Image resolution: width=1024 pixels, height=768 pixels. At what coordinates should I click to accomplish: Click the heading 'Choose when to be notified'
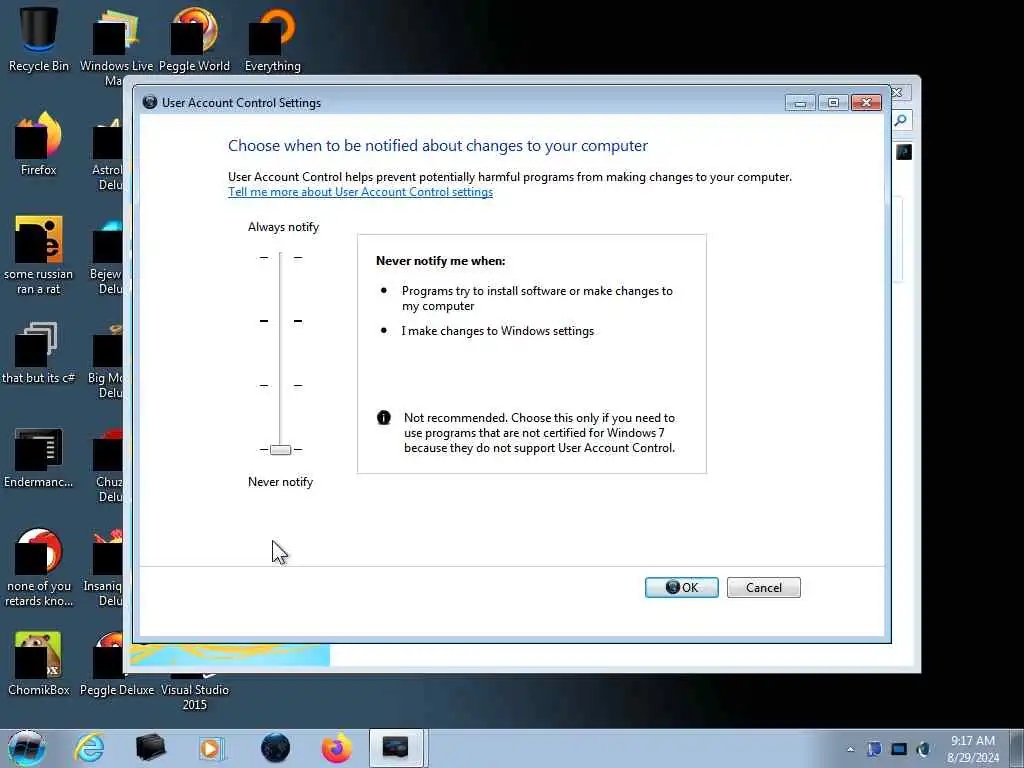click(x=438, y=146)
